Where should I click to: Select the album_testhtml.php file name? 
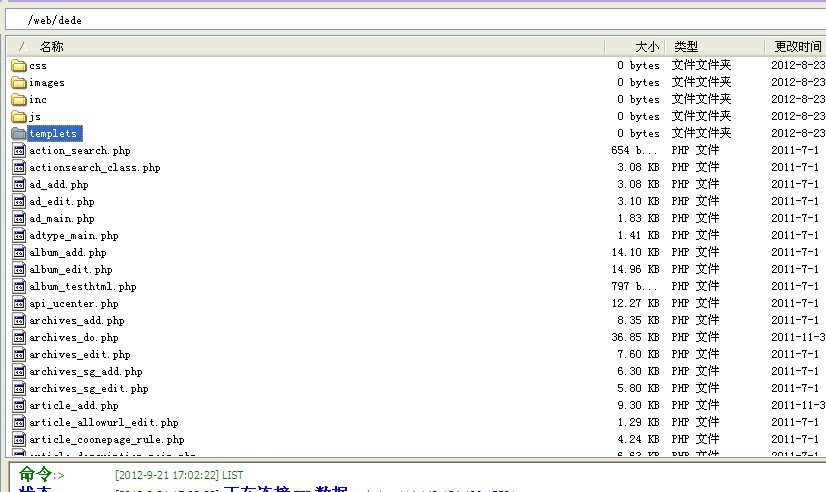pos(82,287)
